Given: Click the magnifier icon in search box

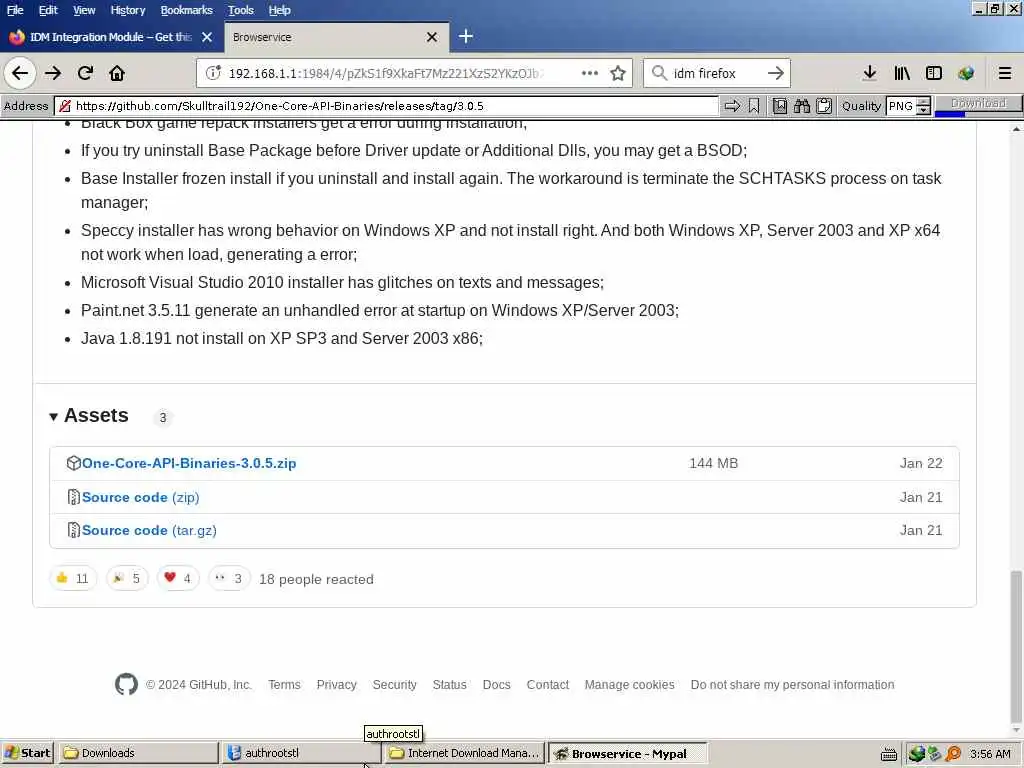Looking at the screenshot, I should point(660,73).
